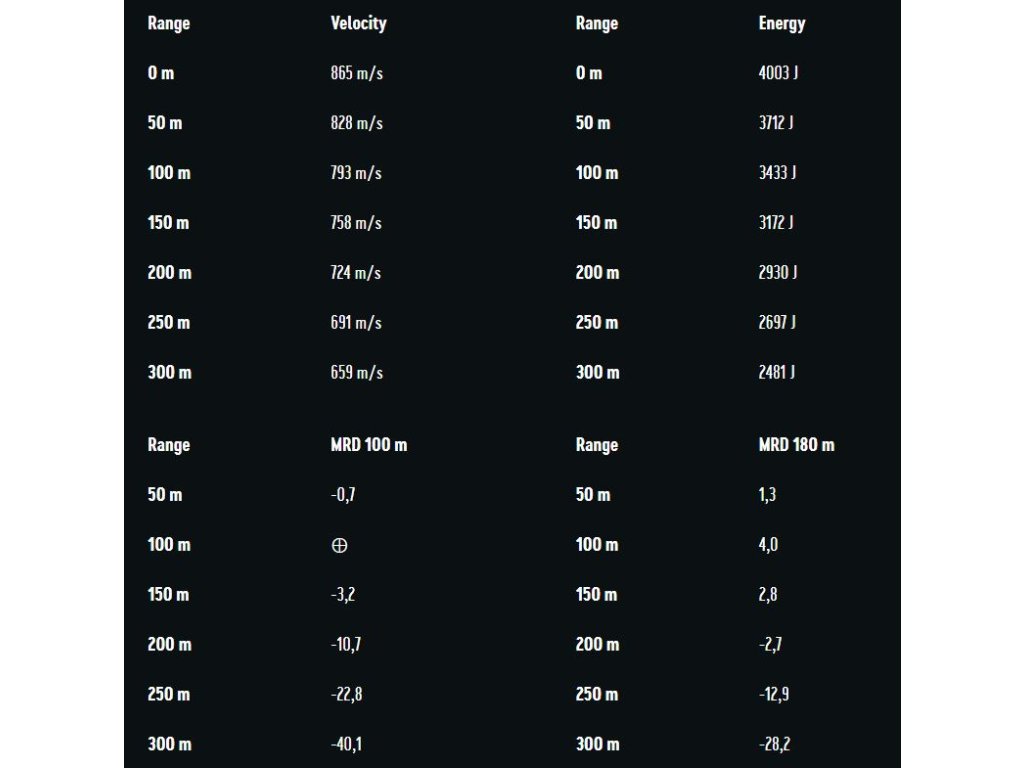This screenshot has height=768, width=1024.
Task: Click the 3433 J energy value
Action: tap(777, 172)
